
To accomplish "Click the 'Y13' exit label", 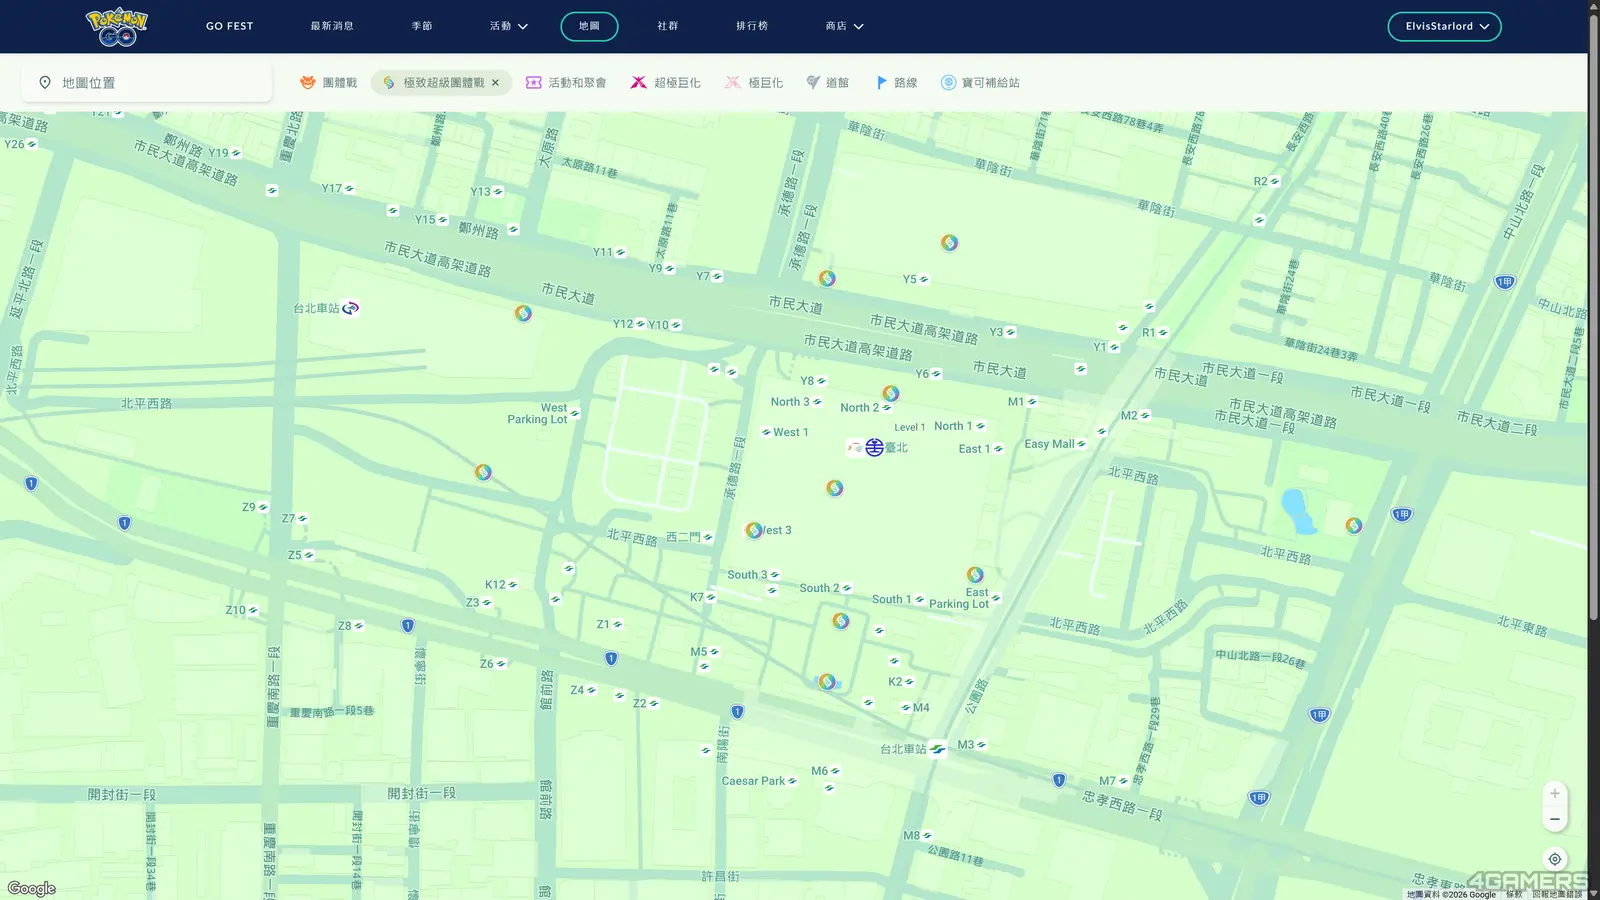I will tap(481, 192).
